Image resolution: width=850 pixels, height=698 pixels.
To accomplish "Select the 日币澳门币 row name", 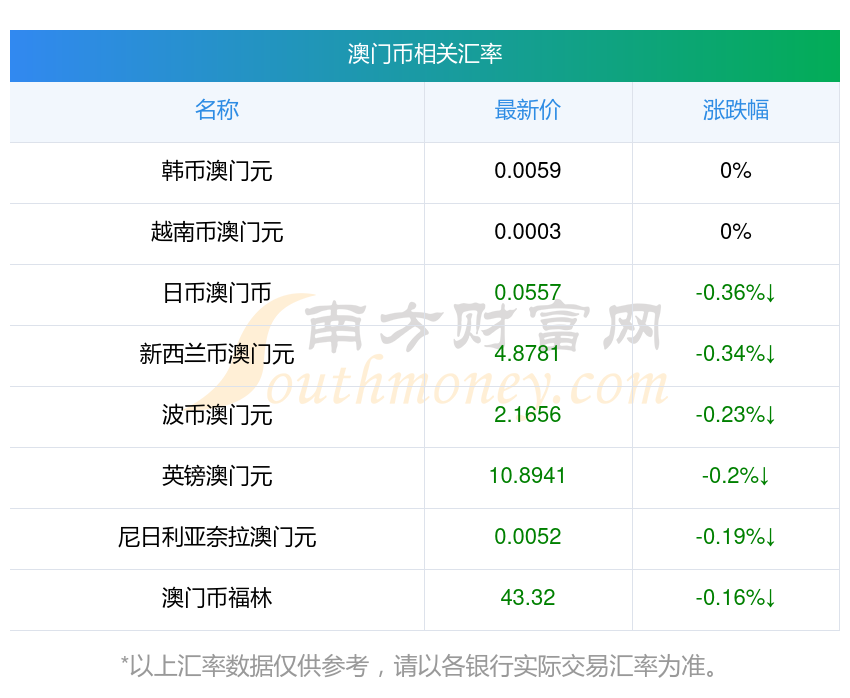I will [217, 293].
